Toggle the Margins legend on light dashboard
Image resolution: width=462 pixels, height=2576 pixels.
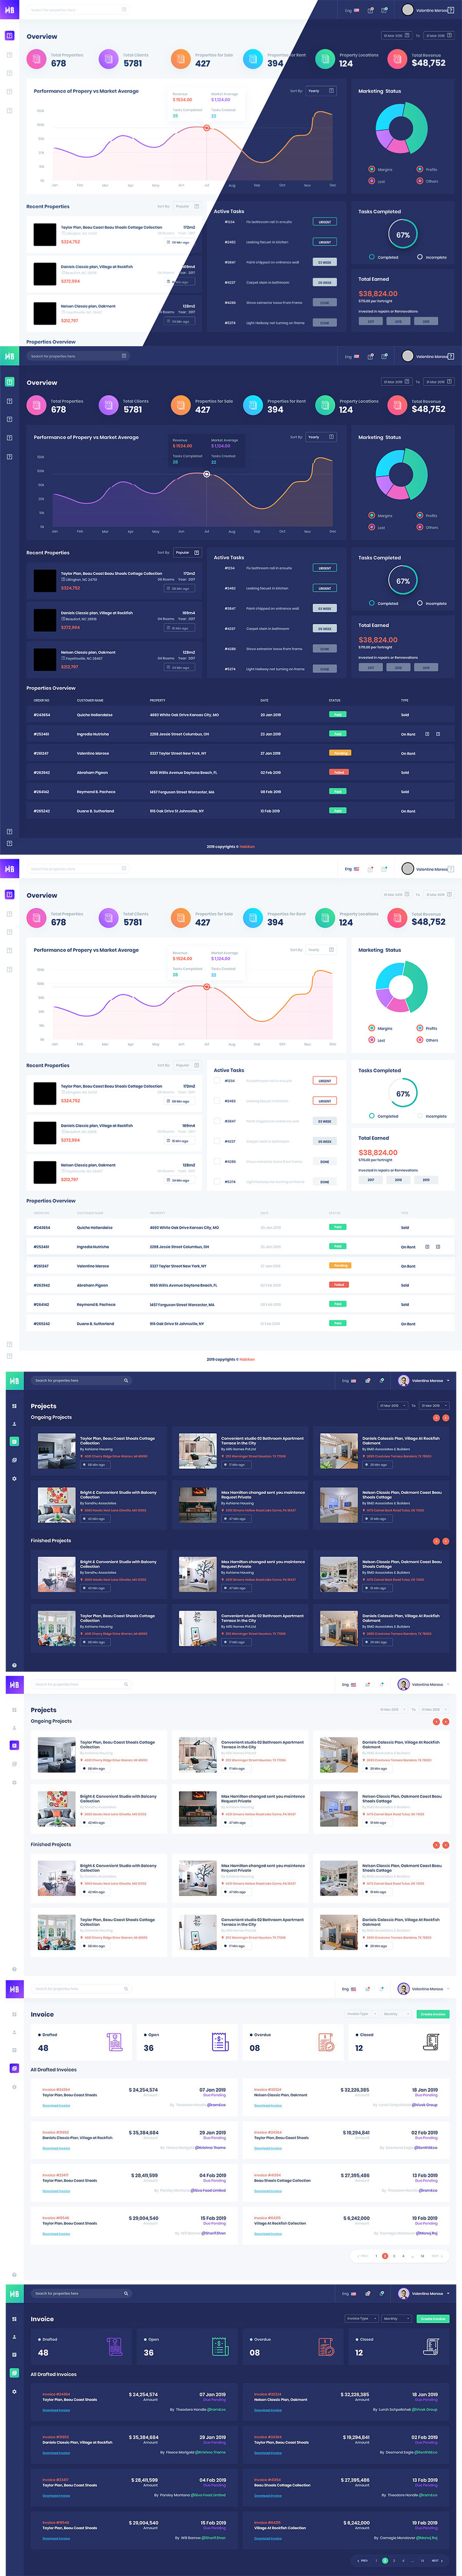pyautogui.click(x=381, y=1028)
